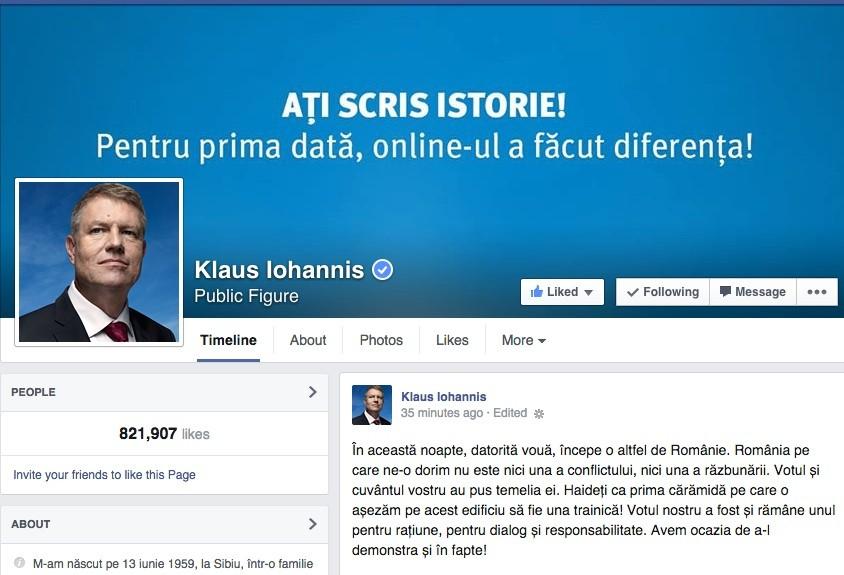
Task: Open the Liked dropdown arrow
Action: pos(588,292)
